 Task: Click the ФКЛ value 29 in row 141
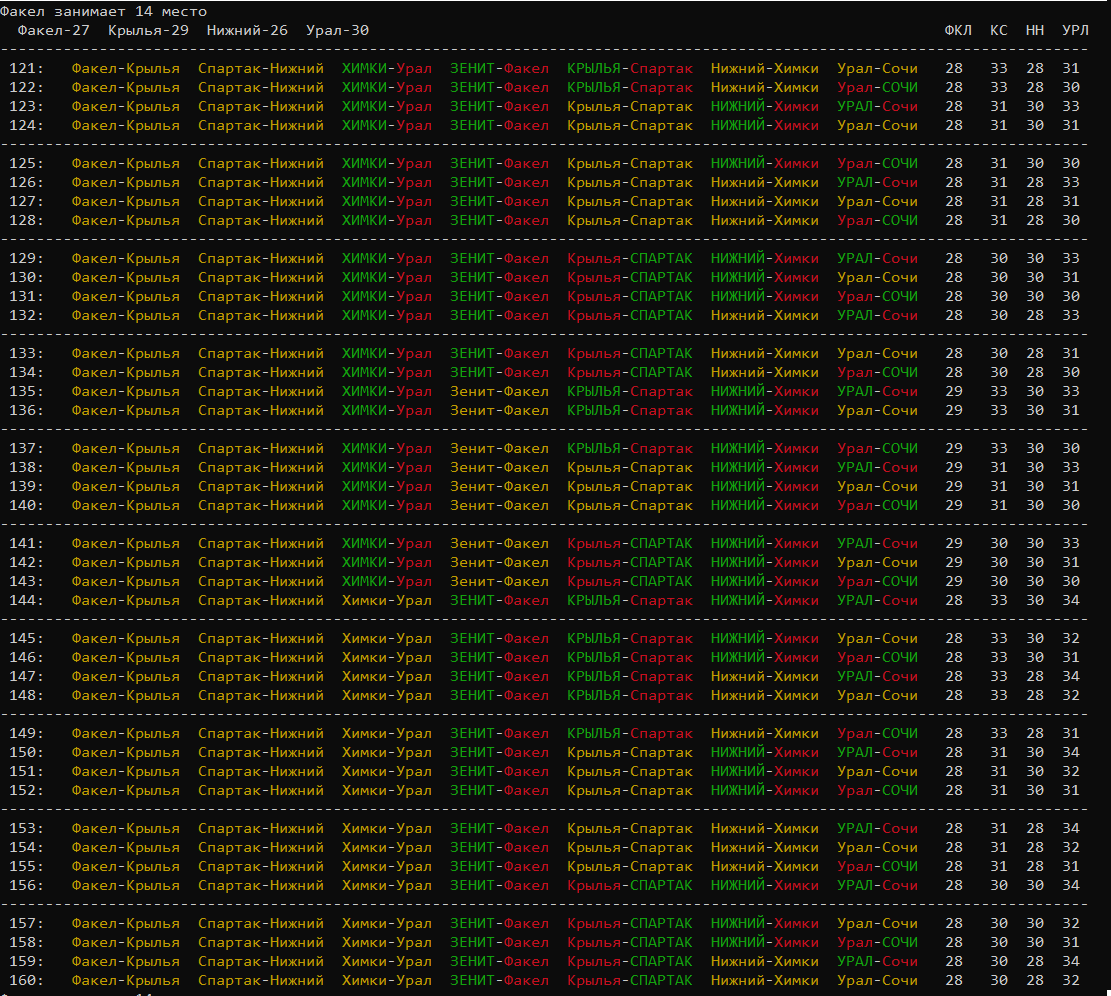(x=954, y=543)
